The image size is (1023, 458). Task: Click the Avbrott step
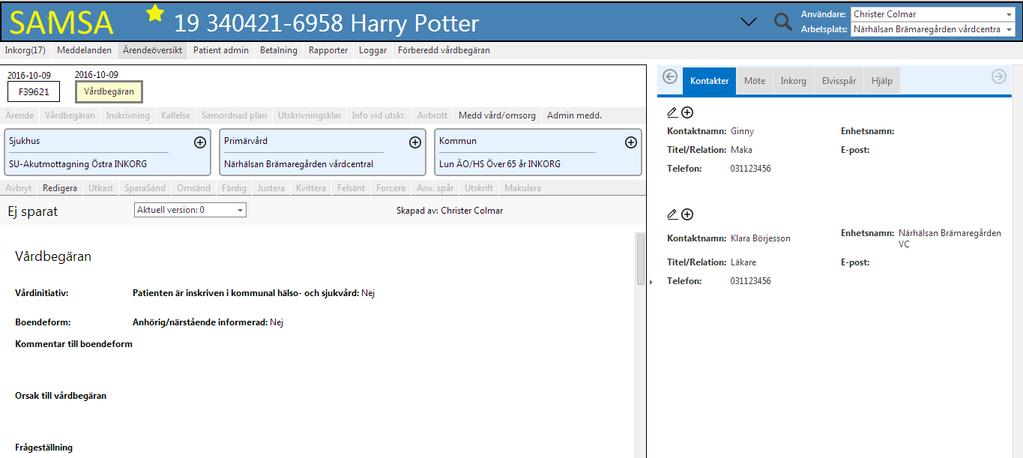coord(433,115)
